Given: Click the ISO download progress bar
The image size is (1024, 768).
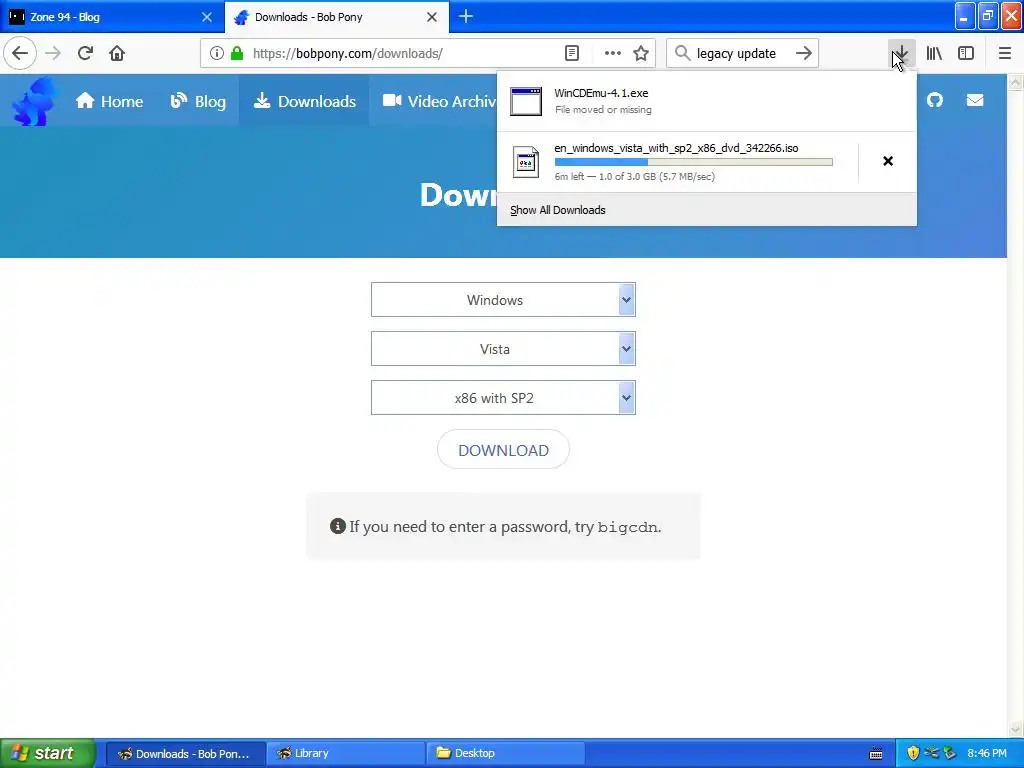Looking at the screenshot, I should (694, 162).
